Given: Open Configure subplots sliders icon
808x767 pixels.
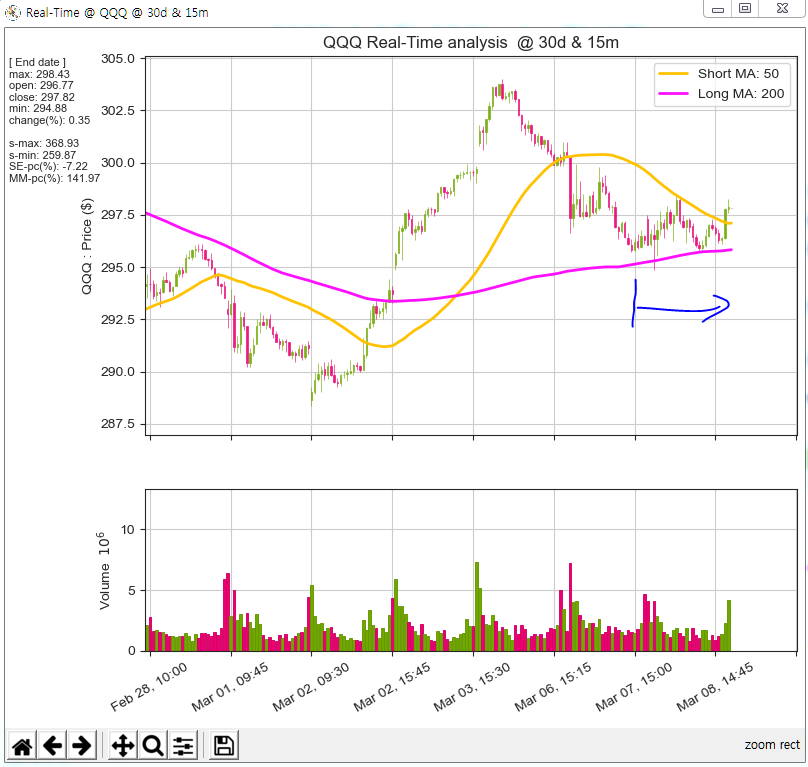Looking at the screenshot, I should pyautogui.click(x=182, y=745).
